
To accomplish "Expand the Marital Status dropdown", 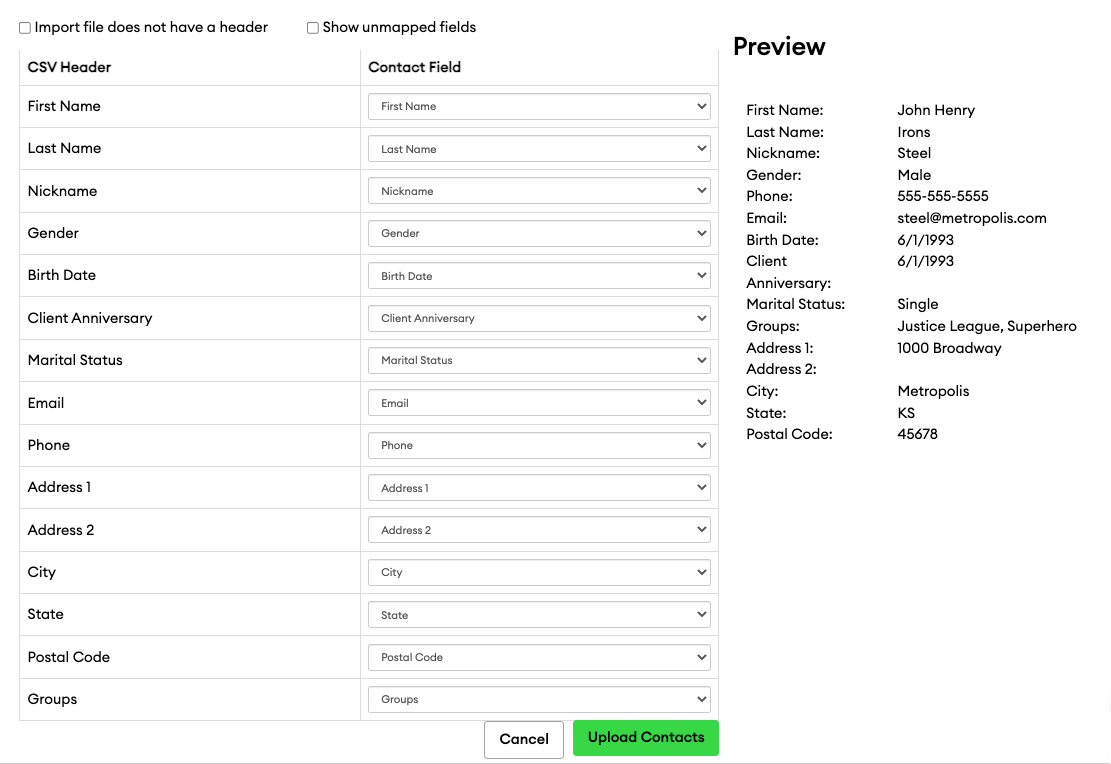I will pos(539,360).
